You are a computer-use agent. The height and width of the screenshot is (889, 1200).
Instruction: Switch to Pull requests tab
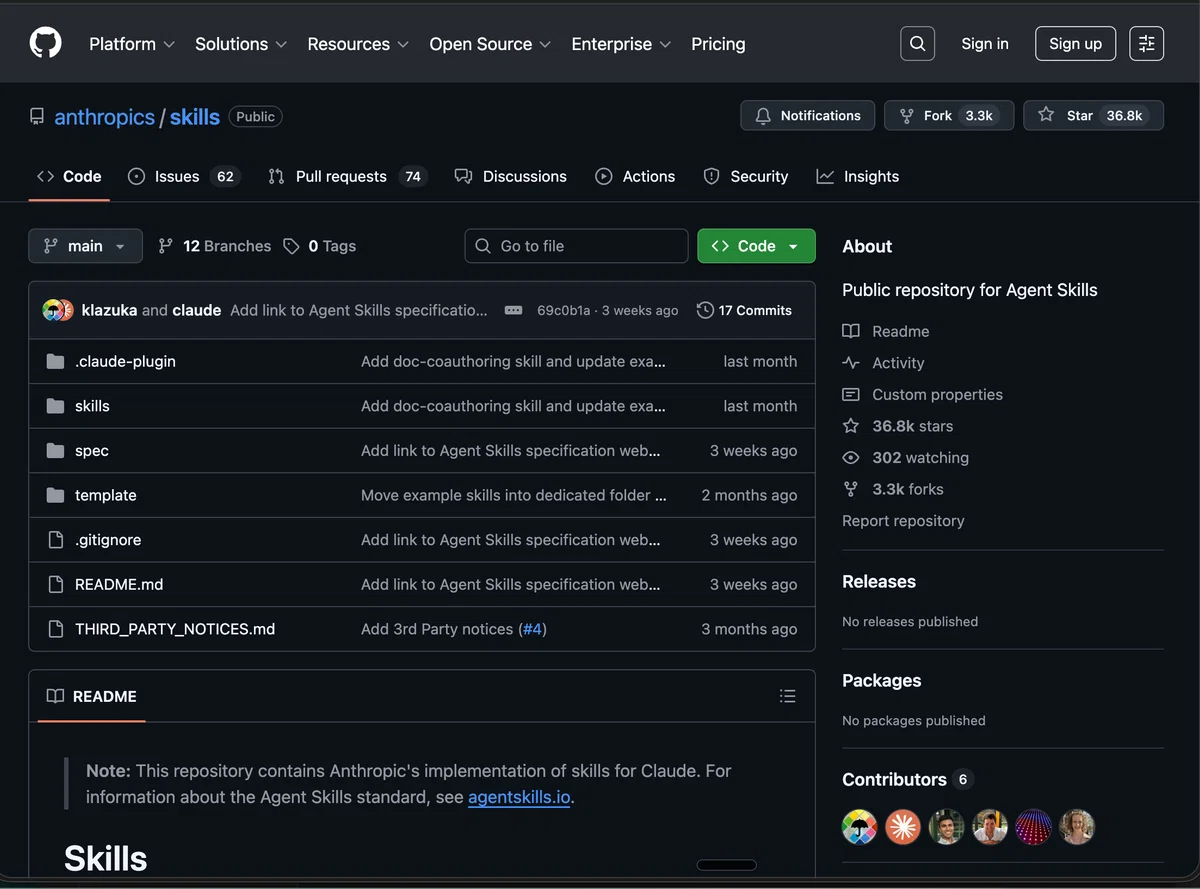(347, 176)
